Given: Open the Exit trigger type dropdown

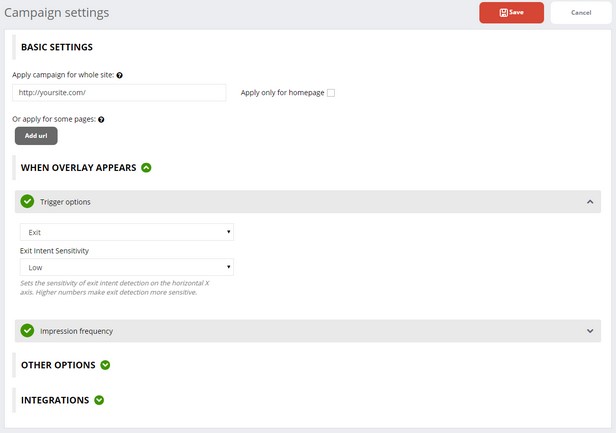Looking at the screenshot, I should pyautogui.click(x=127, y=232).
